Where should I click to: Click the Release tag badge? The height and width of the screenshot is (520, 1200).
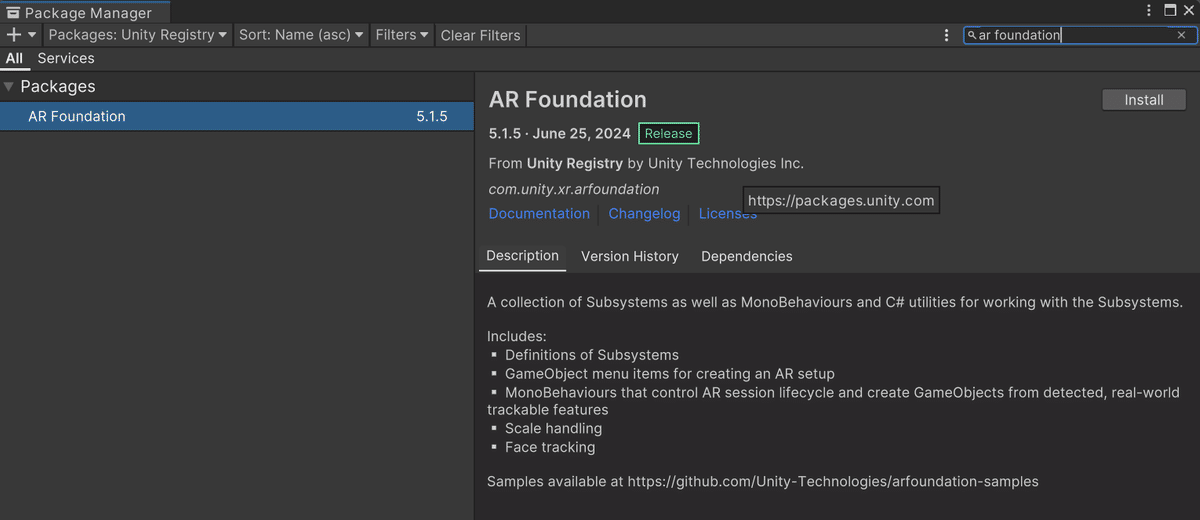point(668,133)
